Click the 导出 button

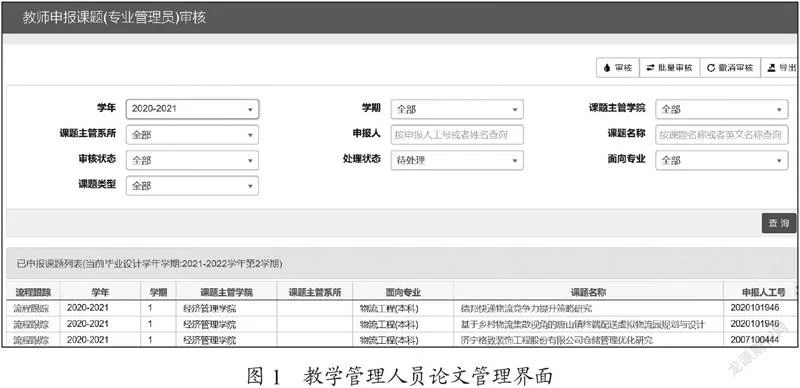780,68
